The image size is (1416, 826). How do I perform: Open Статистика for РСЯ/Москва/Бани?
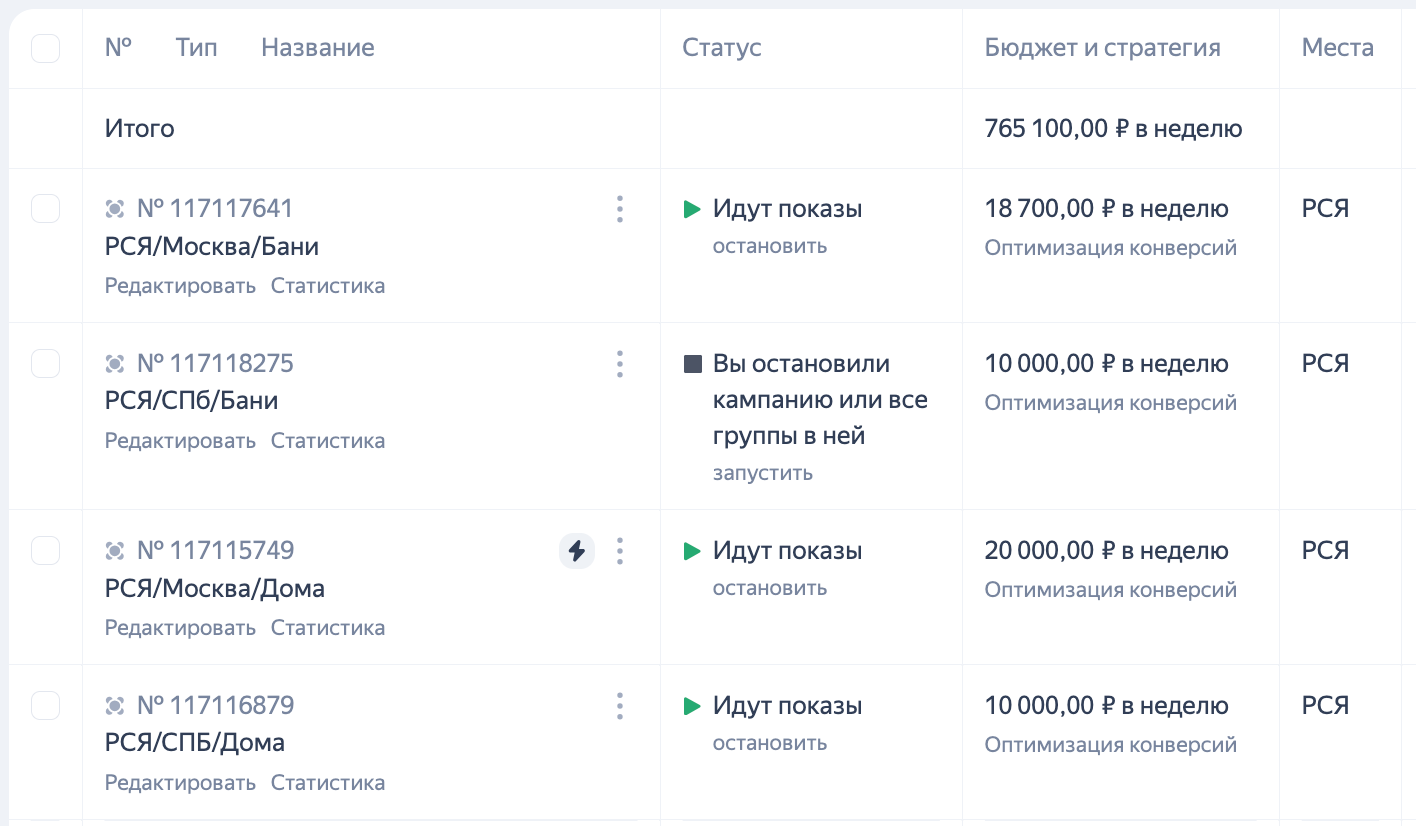click(328, 286)
